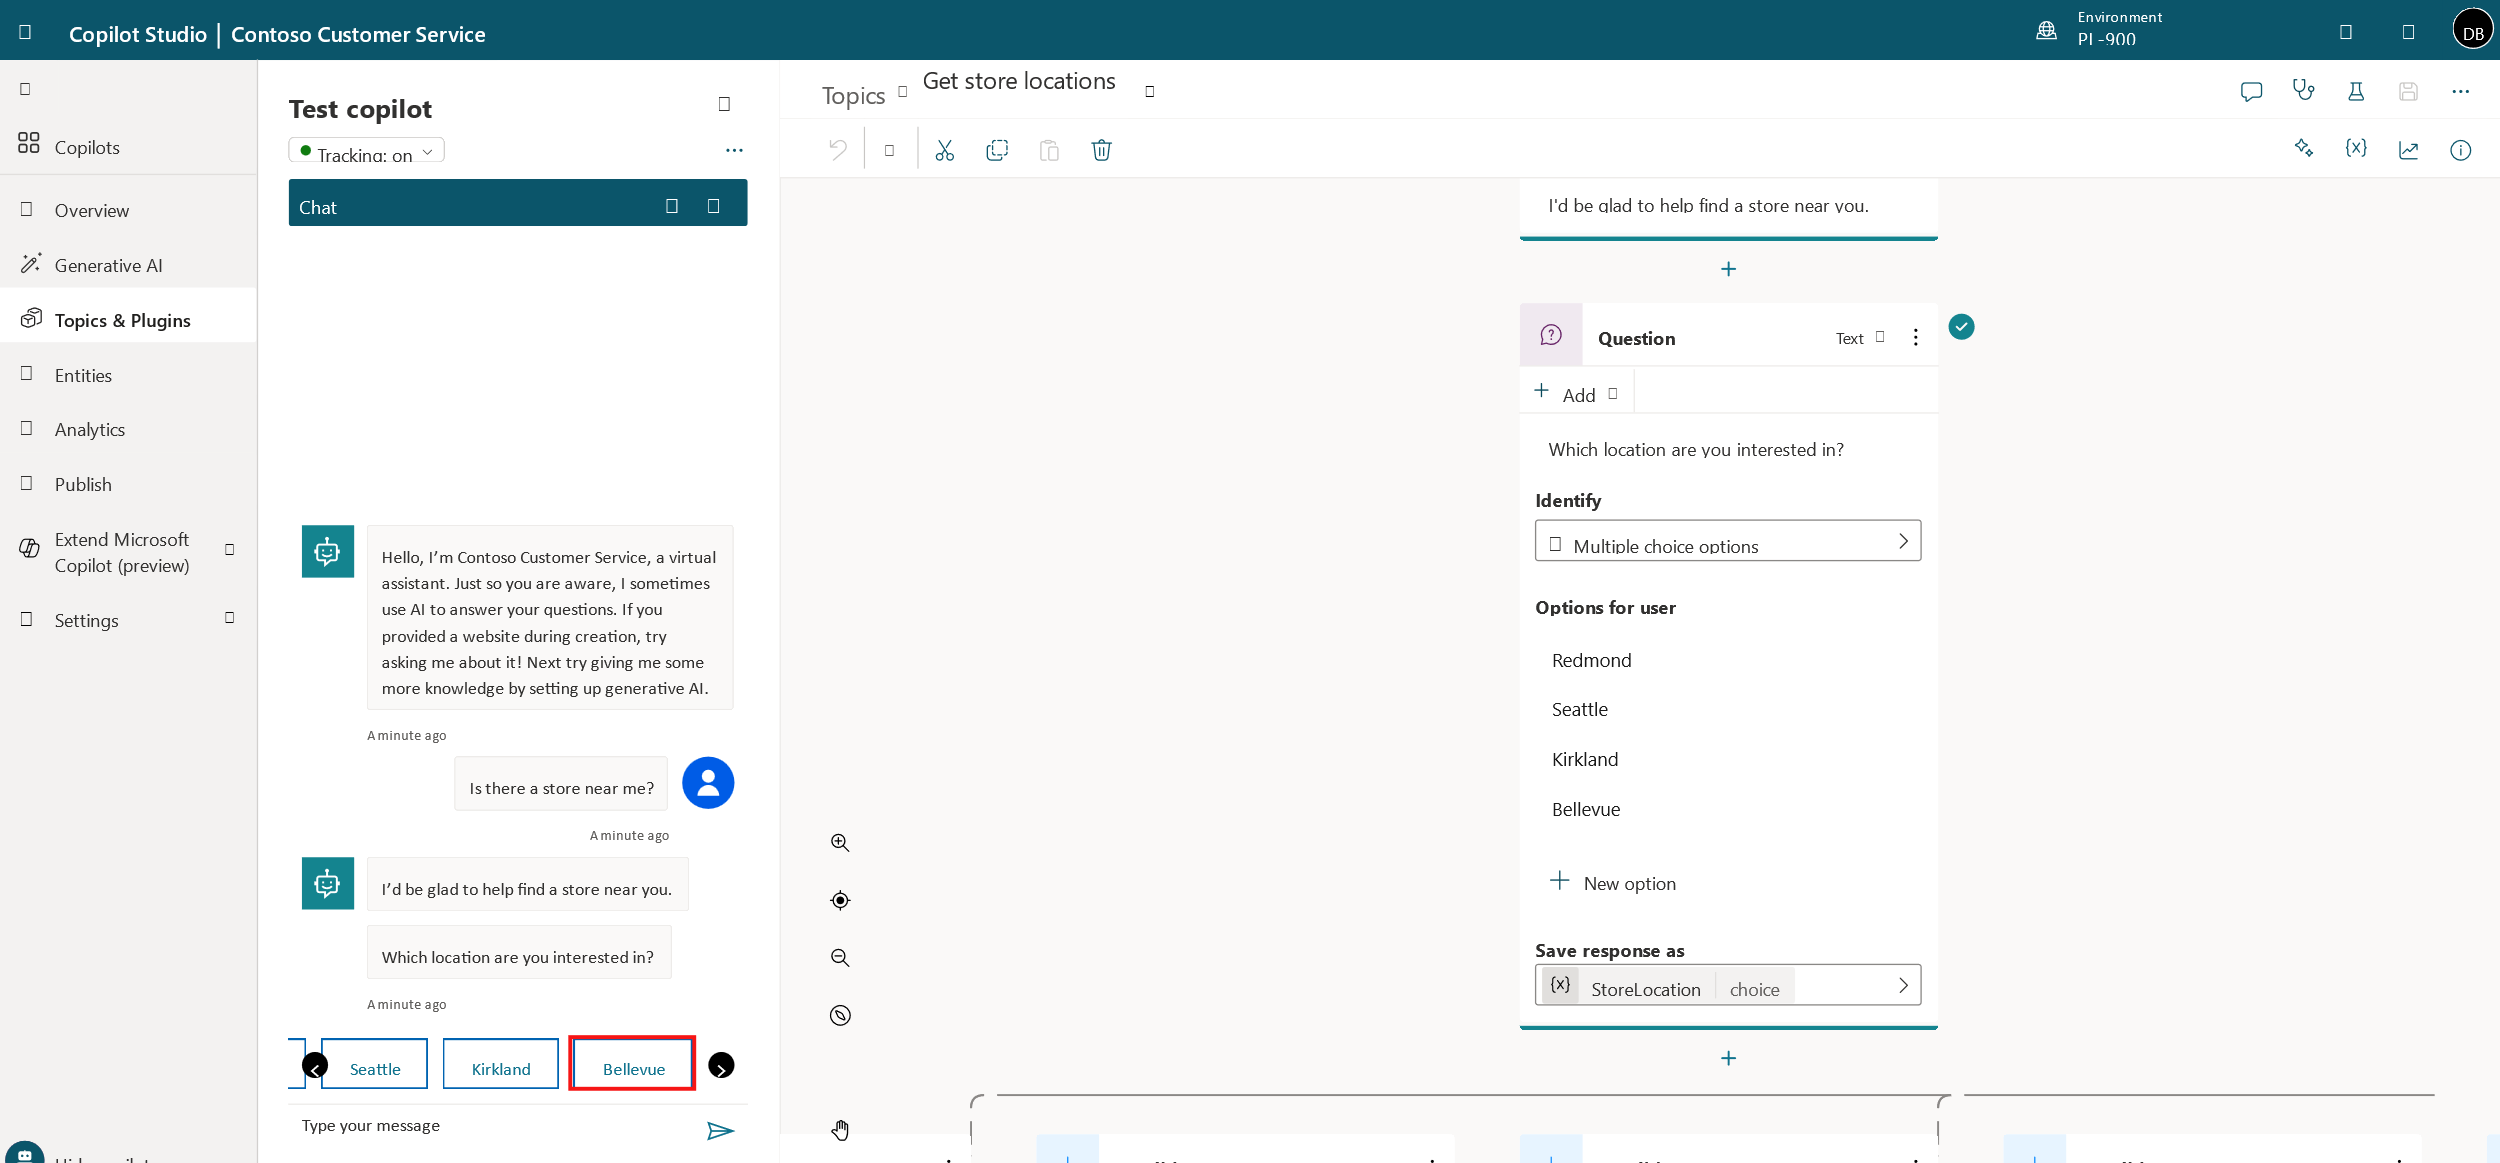This screenshot has width=2500, height=1163.
Task: Click Copilot Studio header title
Action: [x=137, y=34]
